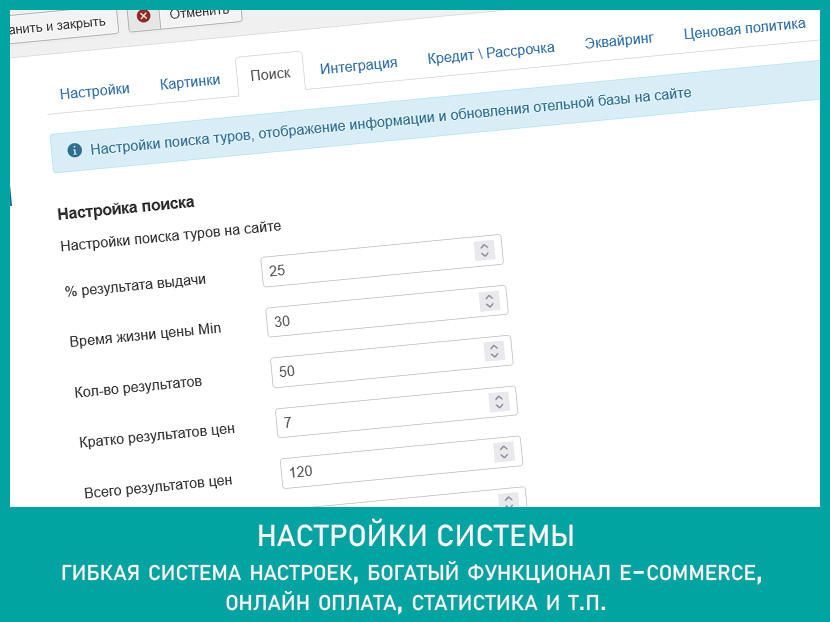
Task: Open the Эквайринг tab
Action: coord(619,39)
